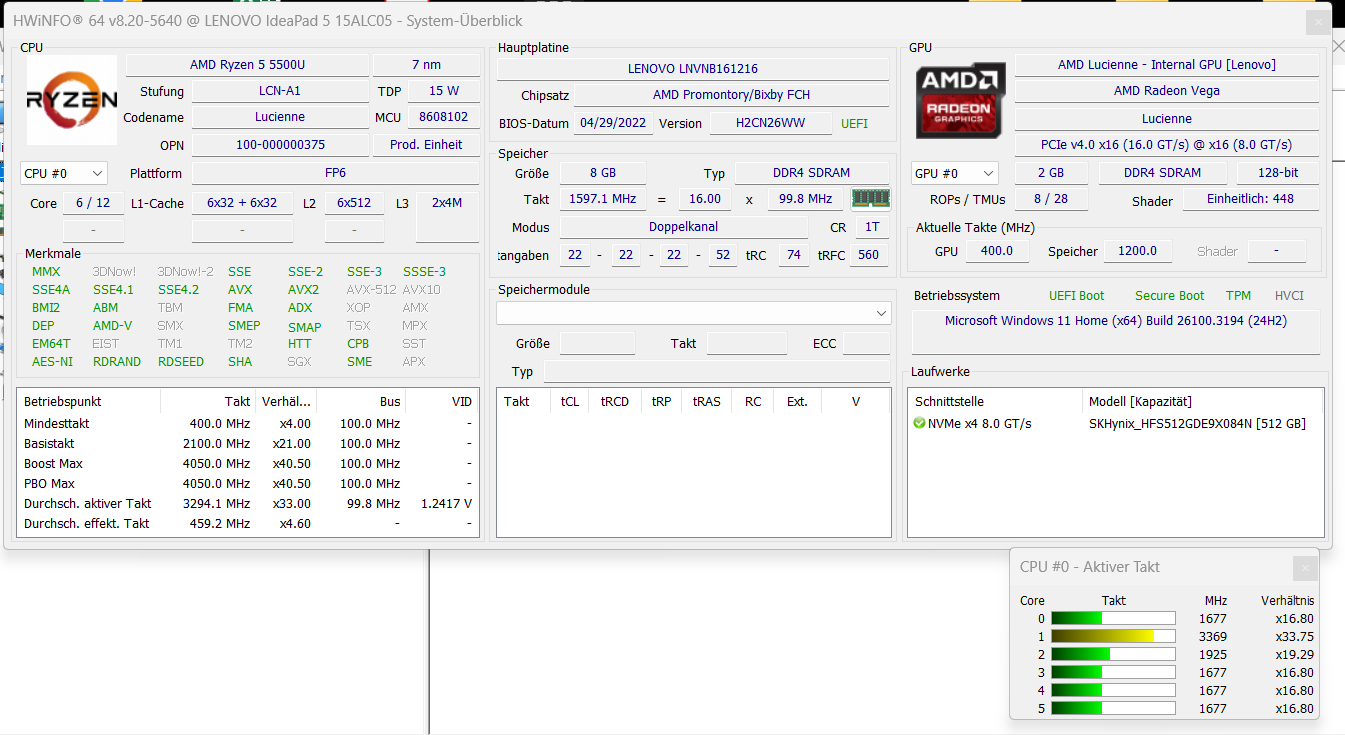Click the TDP 15 W field
Image resolution: width=1345 pixels, height=735 pixels.
point(443,91)
